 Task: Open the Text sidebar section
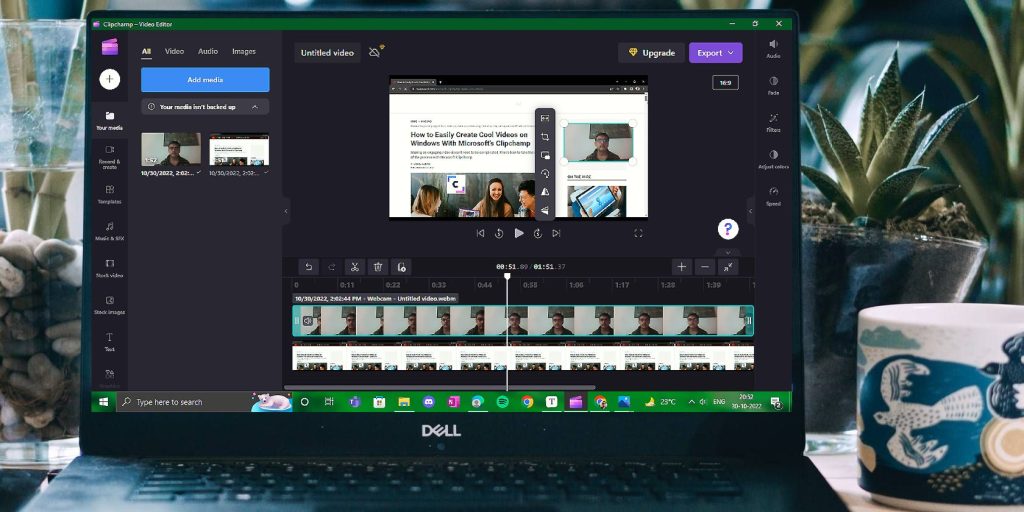(110, 342)
